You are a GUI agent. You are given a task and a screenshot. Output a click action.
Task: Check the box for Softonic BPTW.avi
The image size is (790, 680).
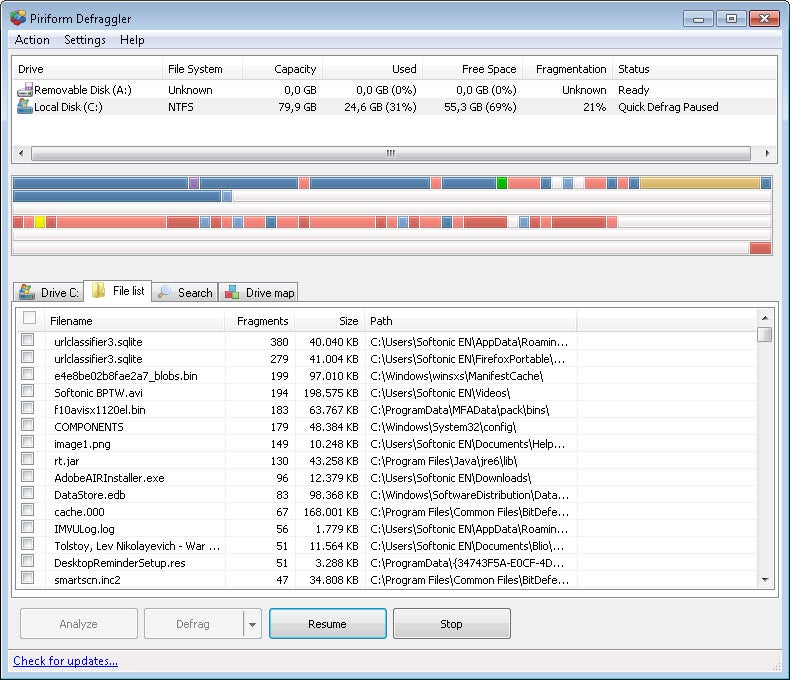pos(28,391)
